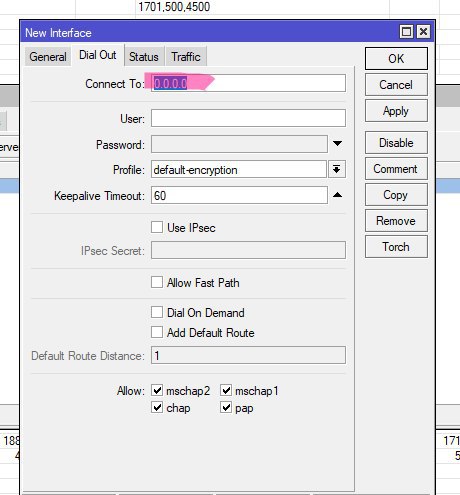Image resolution: width=460 pixels, height=495 pixels.
Task: Close the New Interface dialog
Action: coord(423,32)
